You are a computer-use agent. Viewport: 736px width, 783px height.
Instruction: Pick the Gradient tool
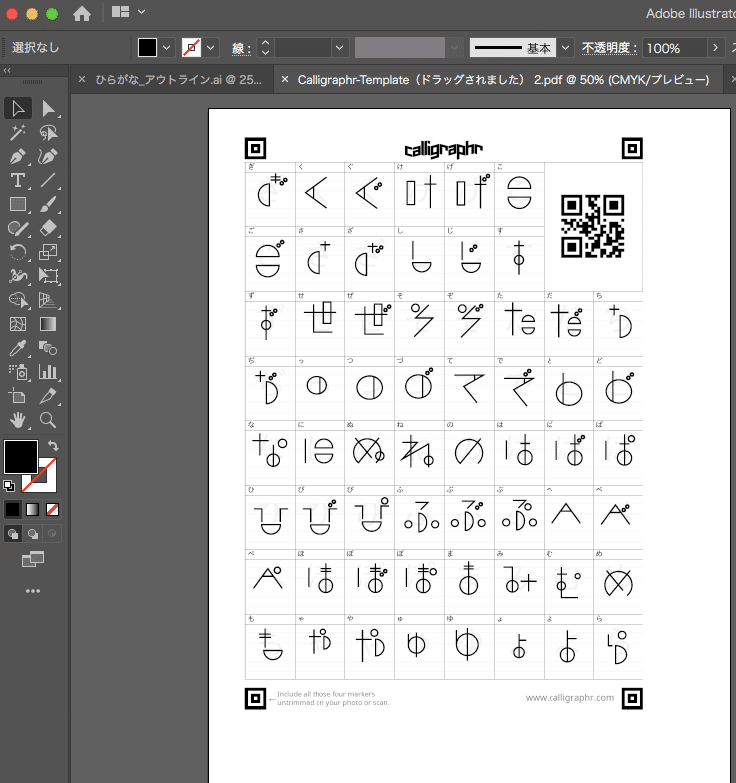tap(48, 324)
